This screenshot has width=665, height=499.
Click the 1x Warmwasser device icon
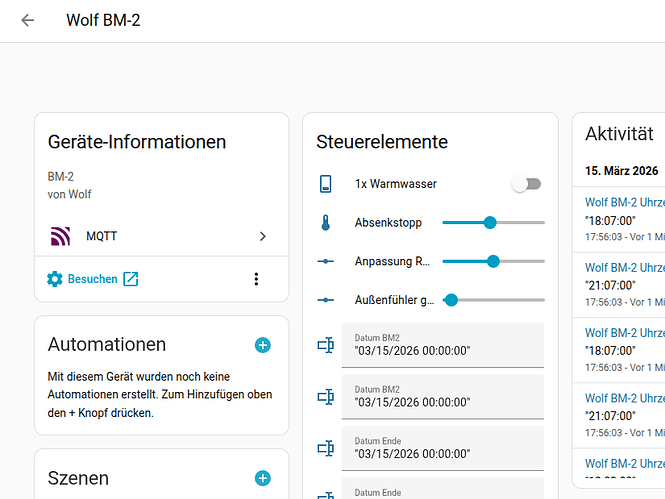coord(325,184)
